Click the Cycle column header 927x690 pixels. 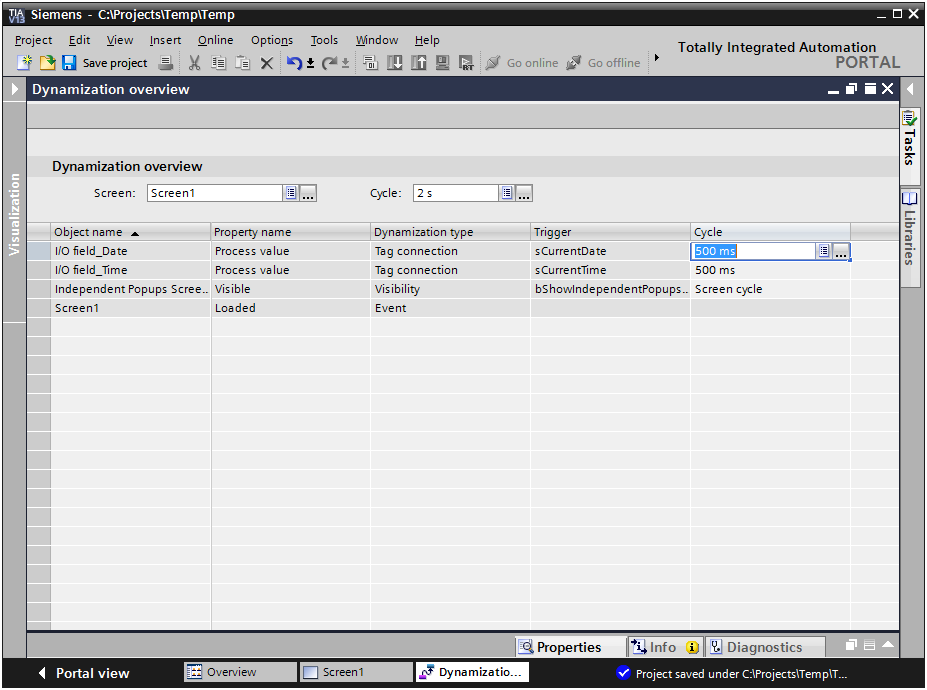tap(770, 232)
